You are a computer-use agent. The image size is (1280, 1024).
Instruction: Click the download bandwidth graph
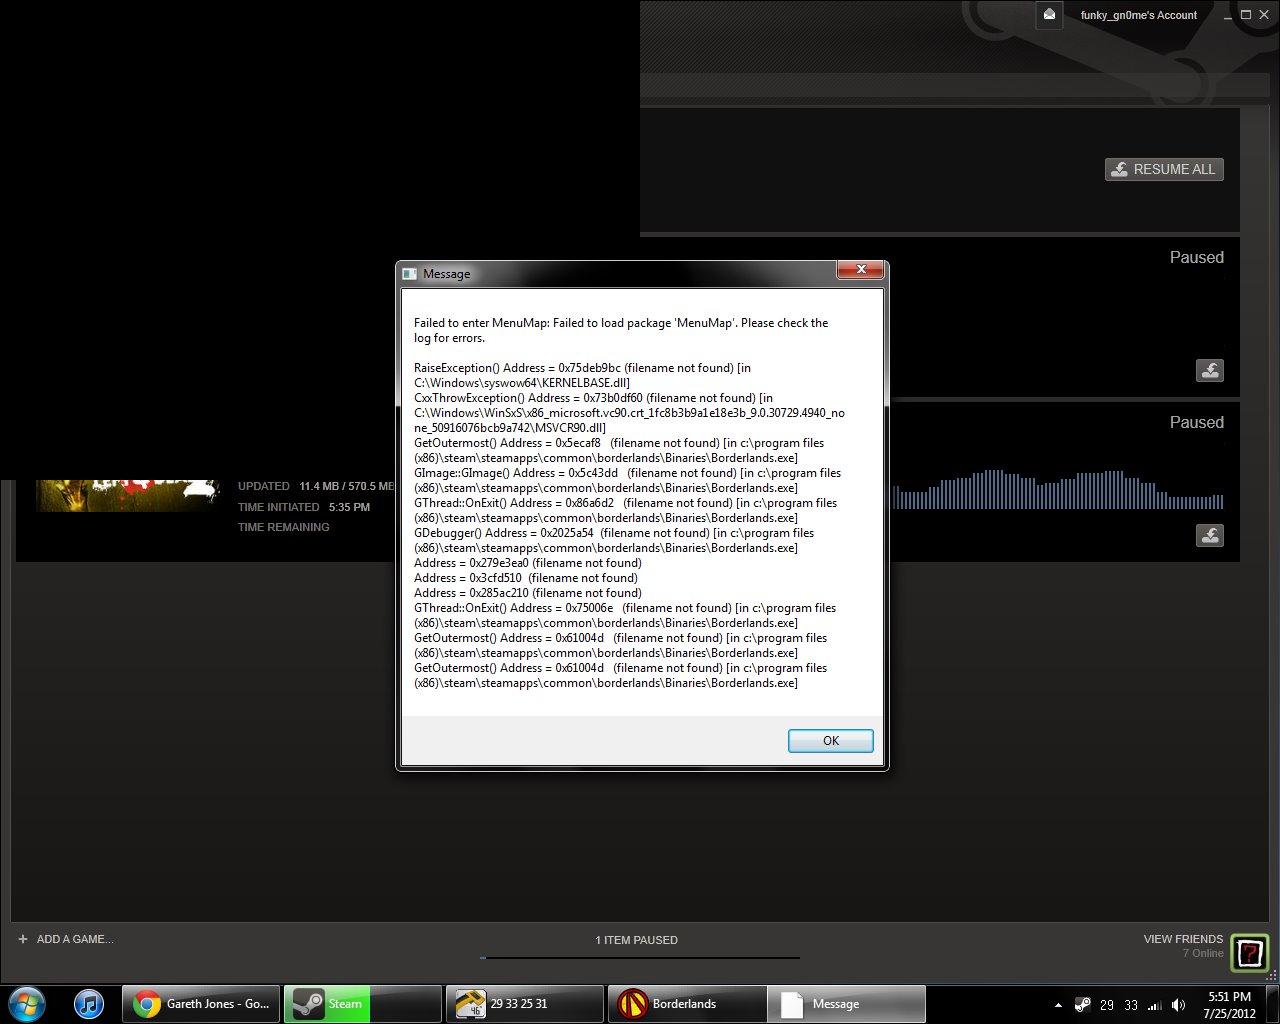1056,489
